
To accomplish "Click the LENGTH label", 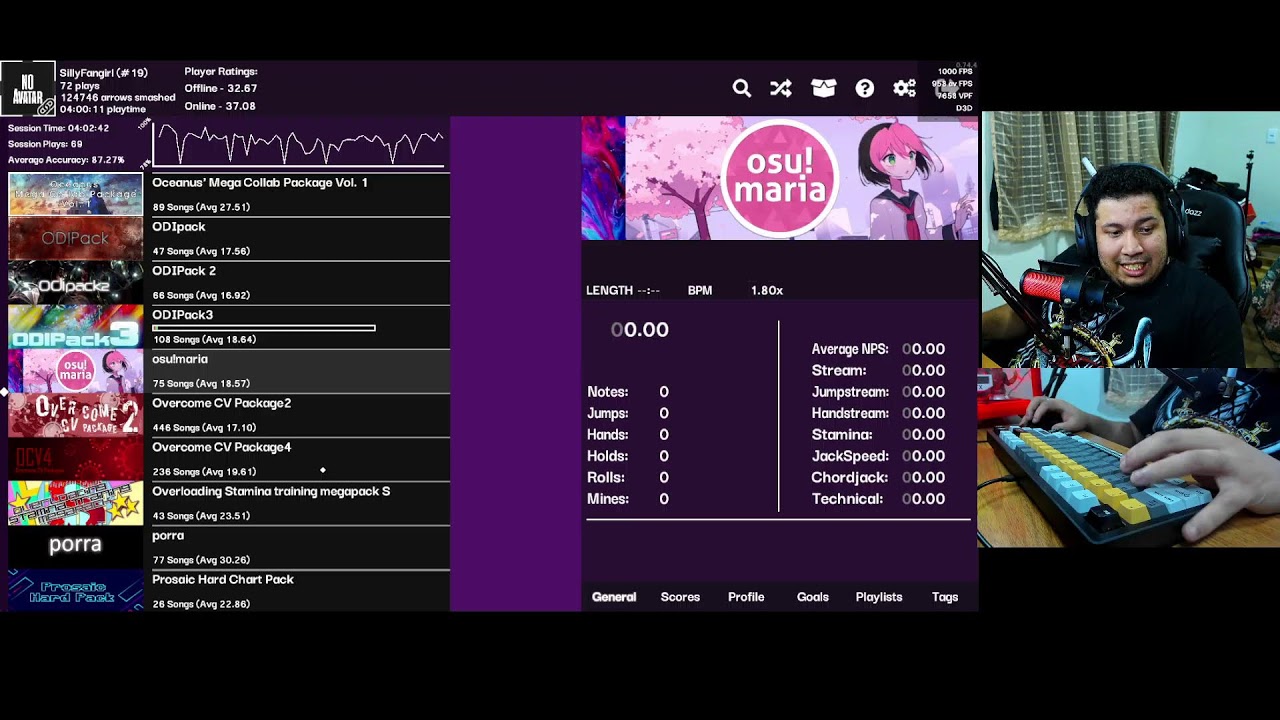I will [610, 290].
